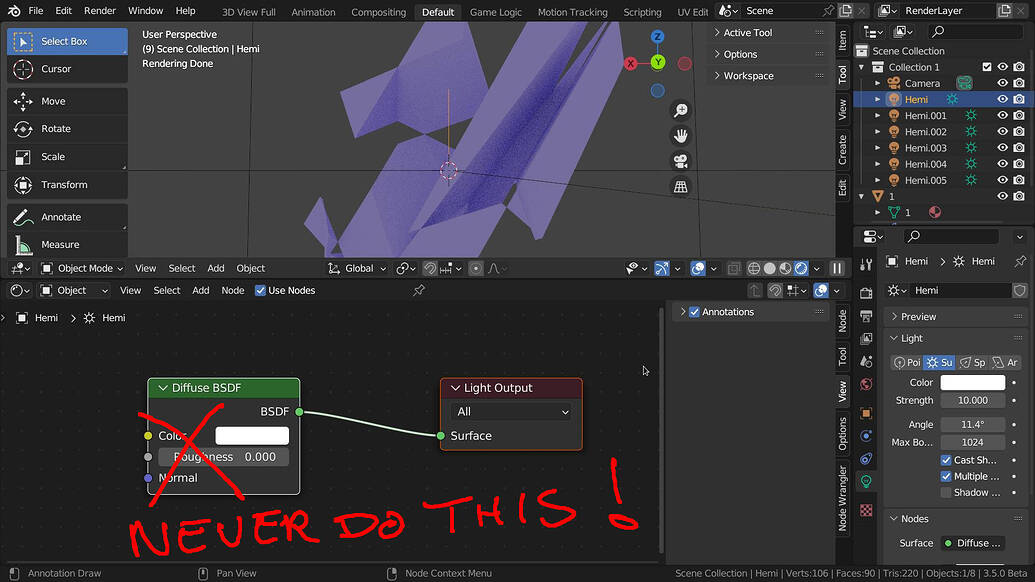Click the Blender logo menu
Screen dimensions: 1035x582
[14, 11]
